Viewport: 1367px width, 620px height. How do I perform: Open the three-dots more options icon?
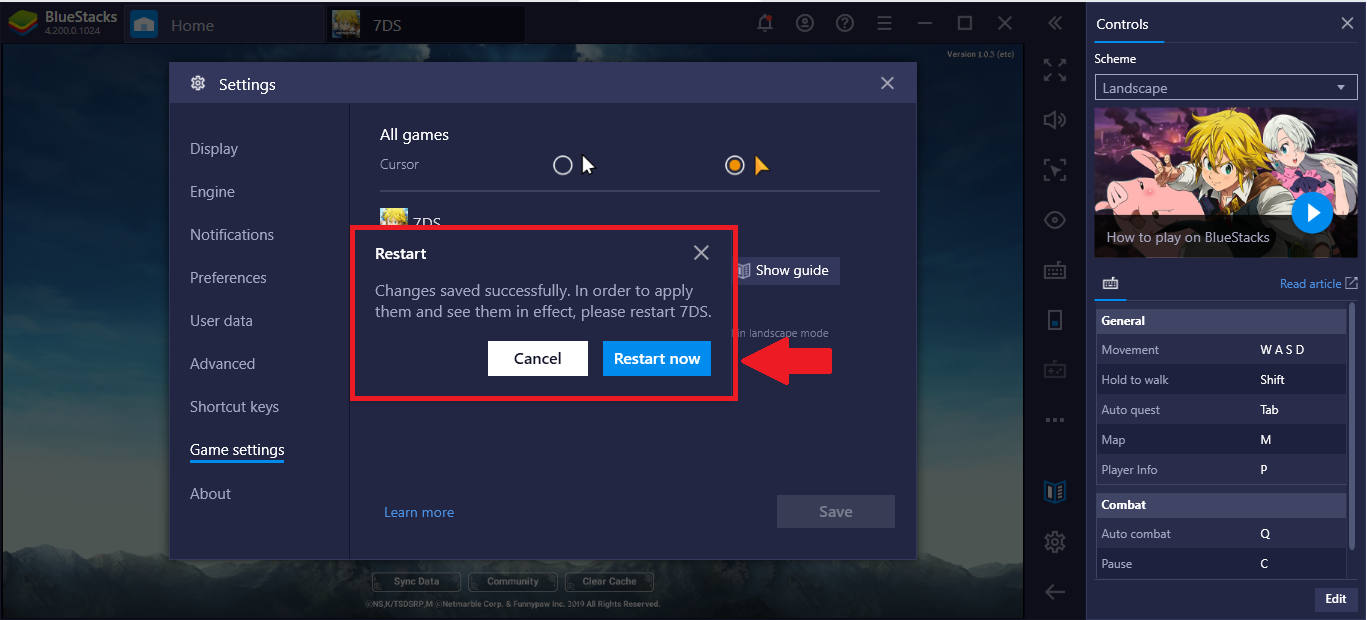(1055, 420)
